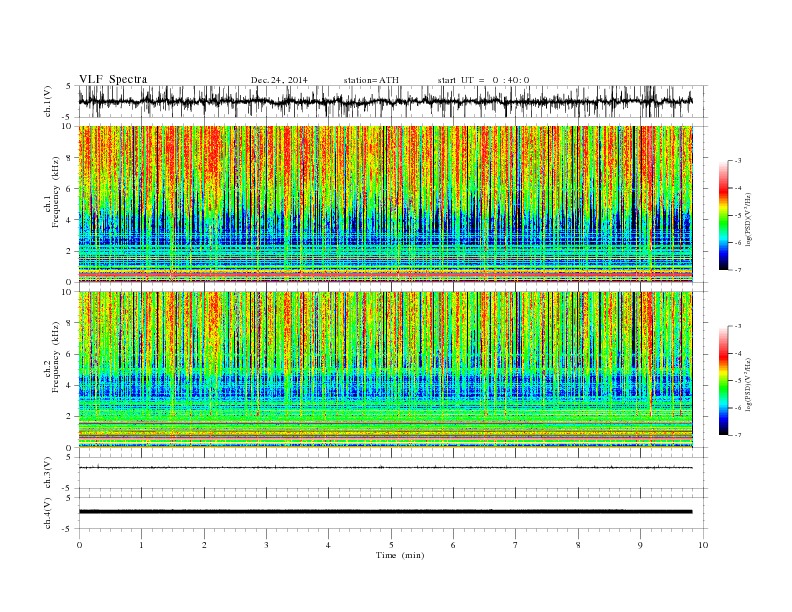Click time axis tick label '10'
The image size is (792, 612).
(703, 545)
